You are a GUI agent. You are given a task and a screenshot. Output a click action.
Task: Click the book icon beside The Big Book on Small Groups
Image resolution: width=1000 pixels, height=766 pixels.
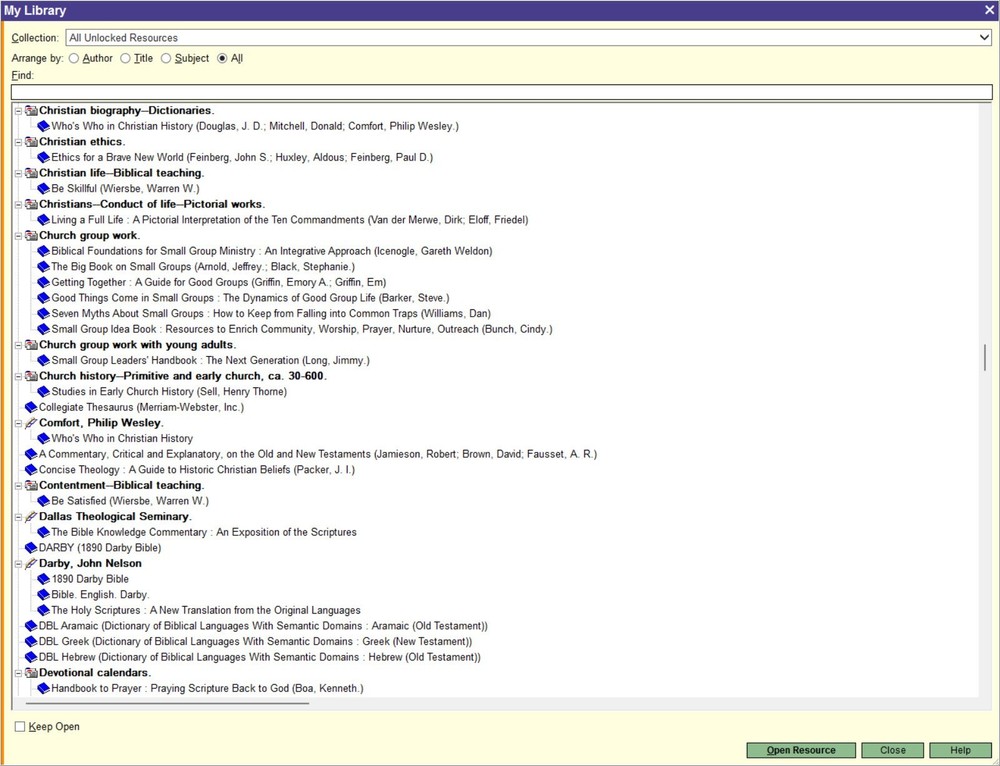(x=43, y=267)
